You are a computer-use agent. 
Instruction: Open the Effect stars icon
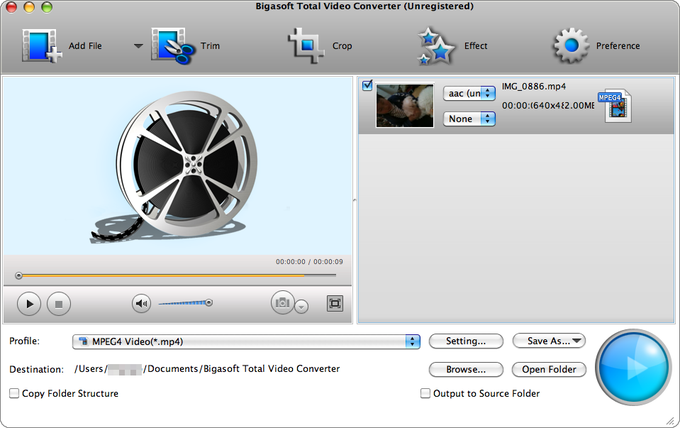pos(436,46)
